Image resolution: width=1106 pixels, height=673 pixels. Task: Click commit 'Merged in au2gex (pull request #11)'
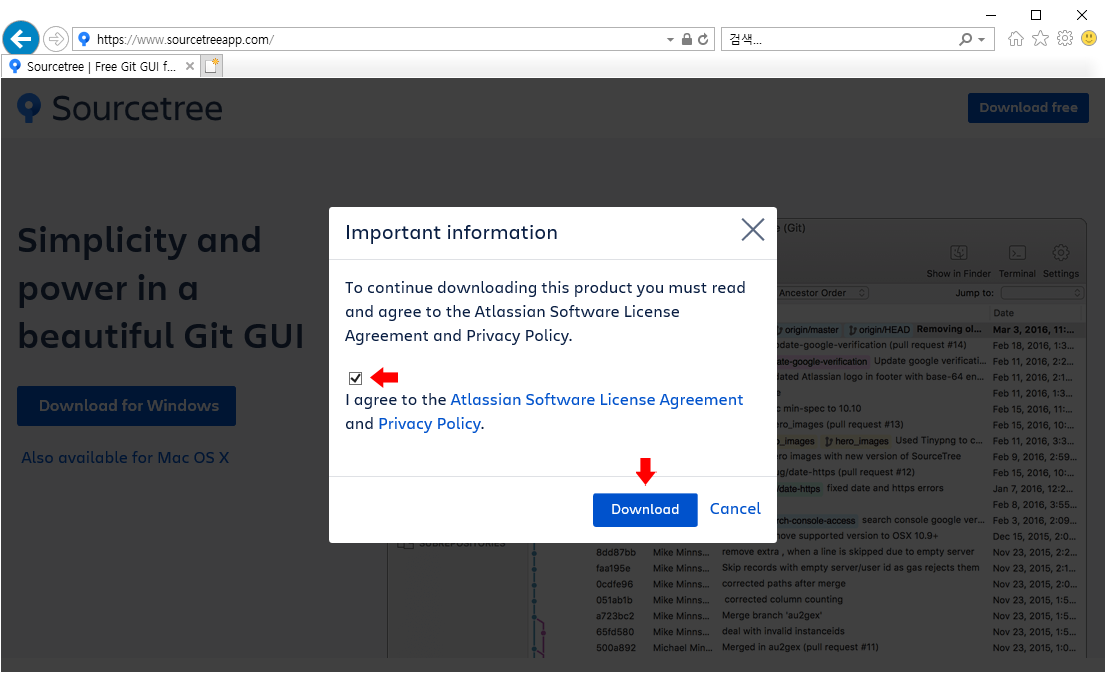pyautogui.click(x=800, y=647)
